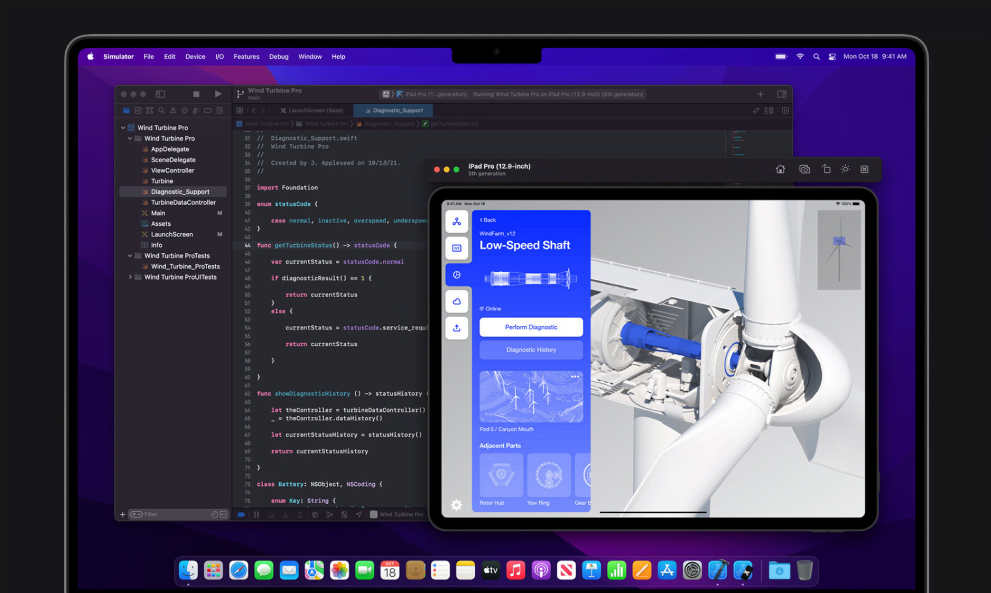Toggle simulator appearance with the brightness icon
991x593 pixels.
[x=846, y=169]
